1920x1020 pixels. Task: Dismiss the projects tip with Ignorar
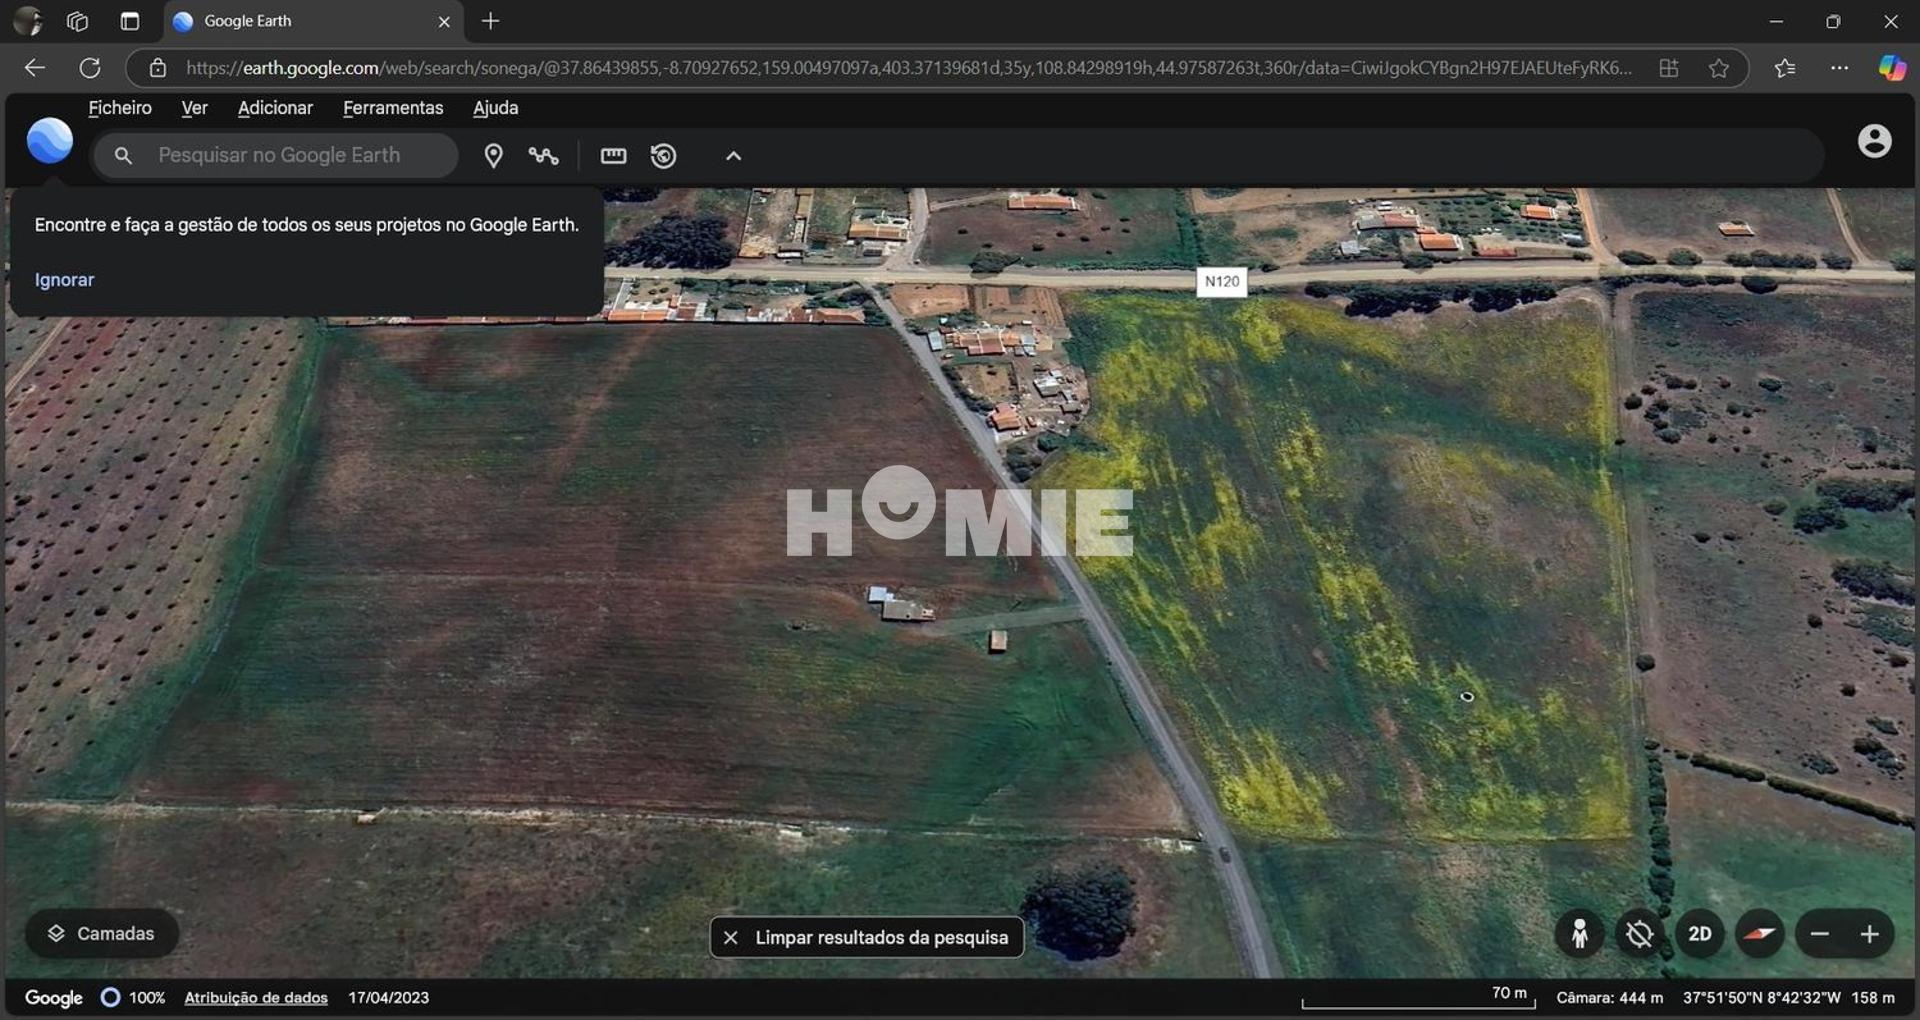(64, 280)
